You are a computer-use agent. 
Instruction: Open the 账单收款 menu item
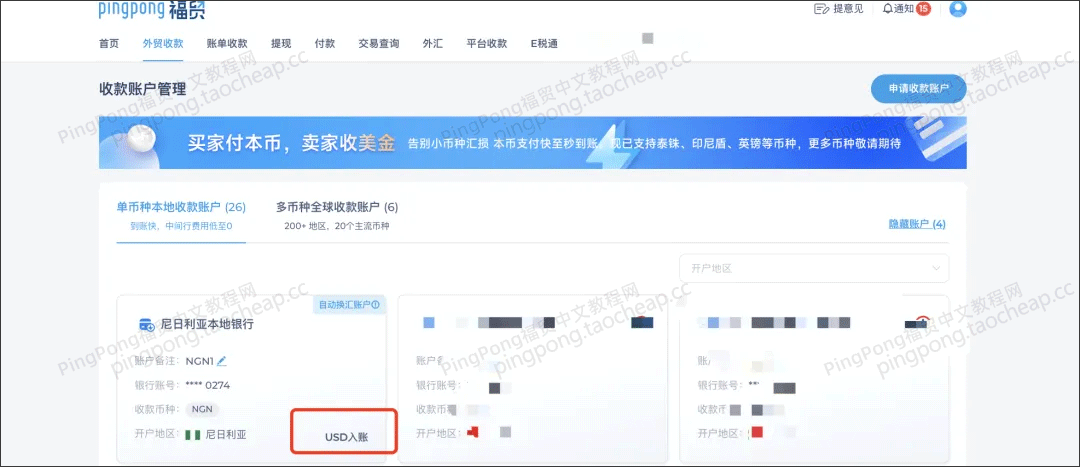coord(227,43)
